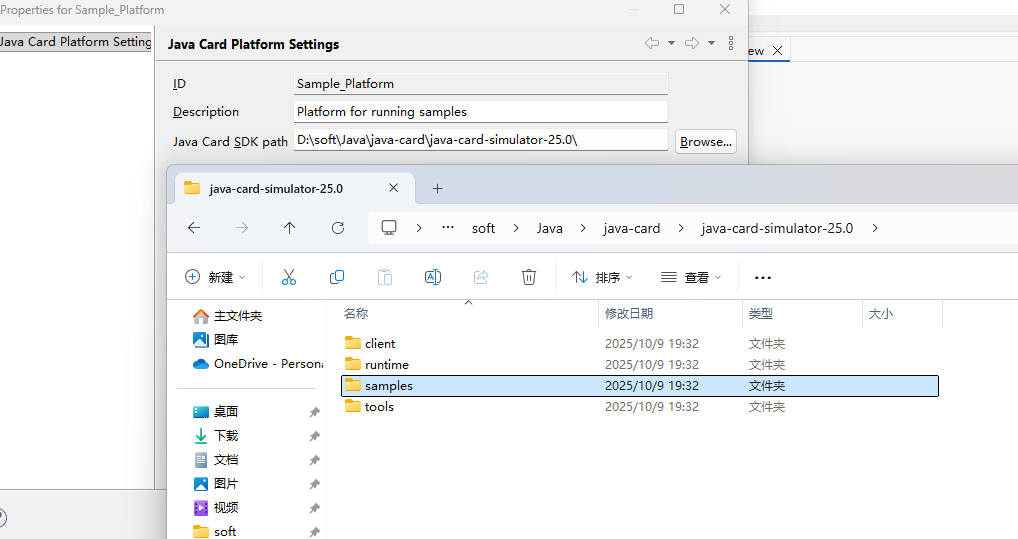Go up one folder level

[290, 228]
